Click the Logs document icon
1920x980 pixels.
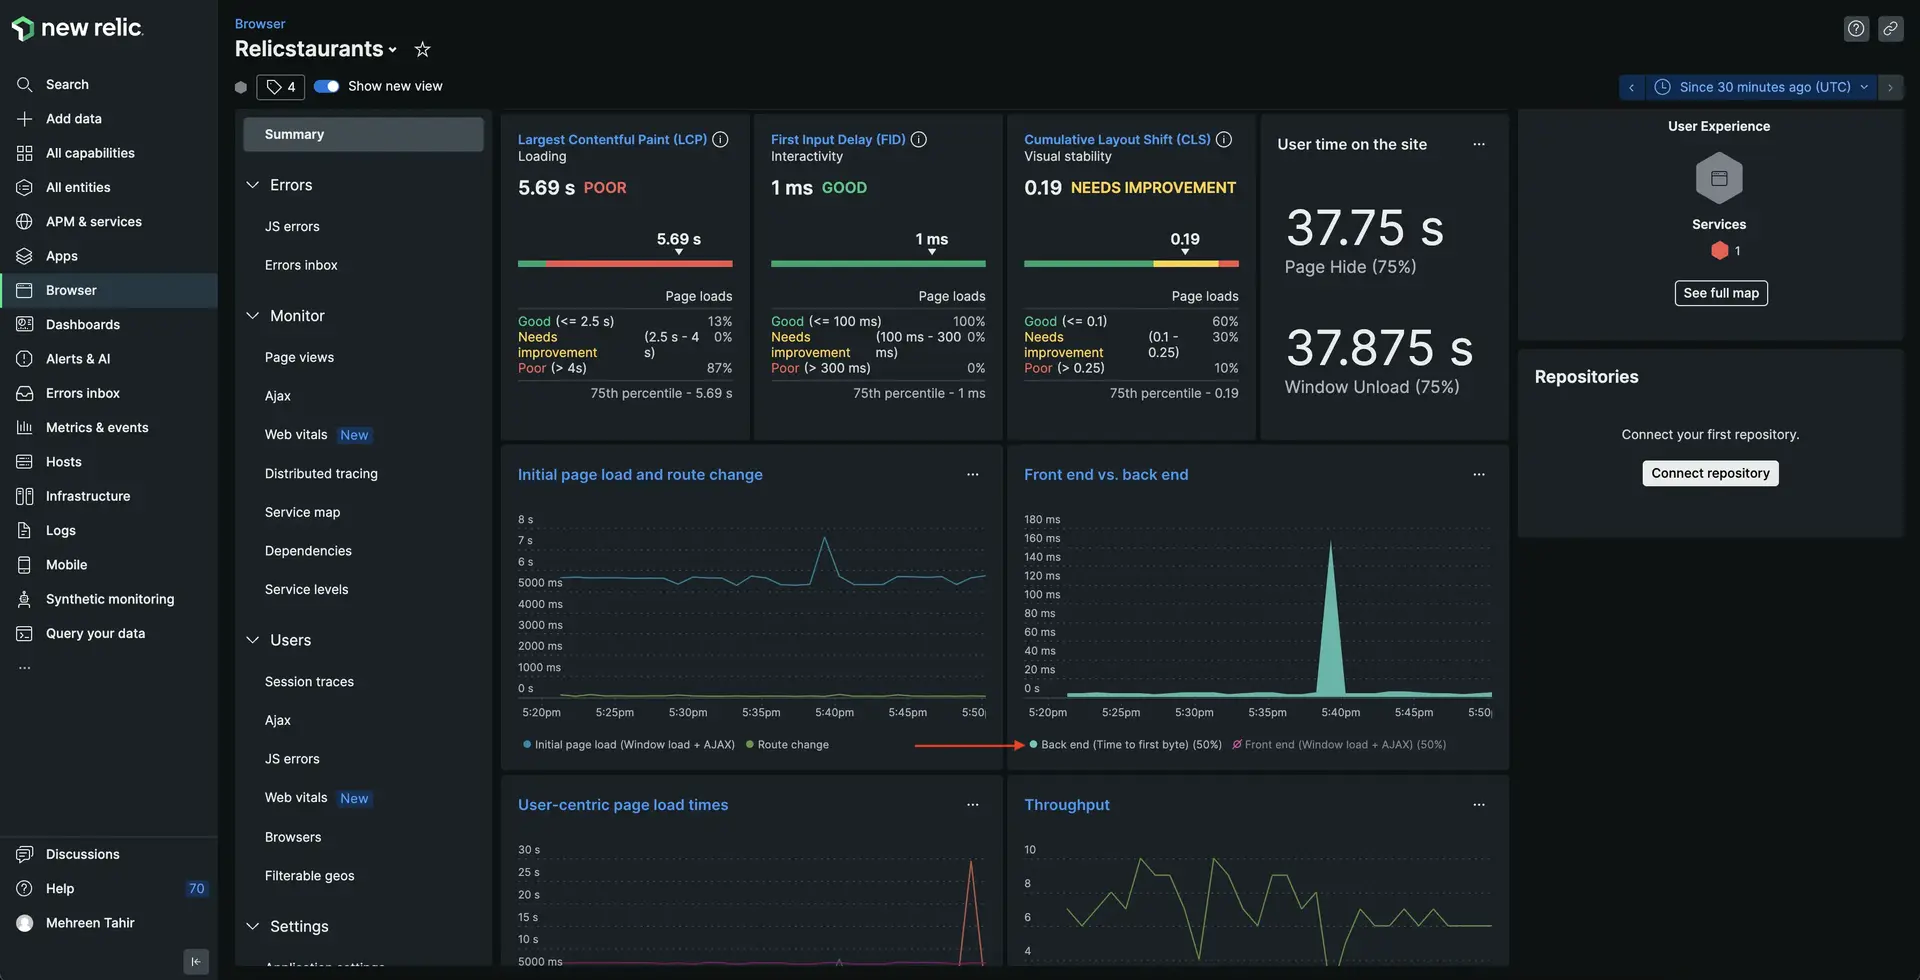[25, 531]
